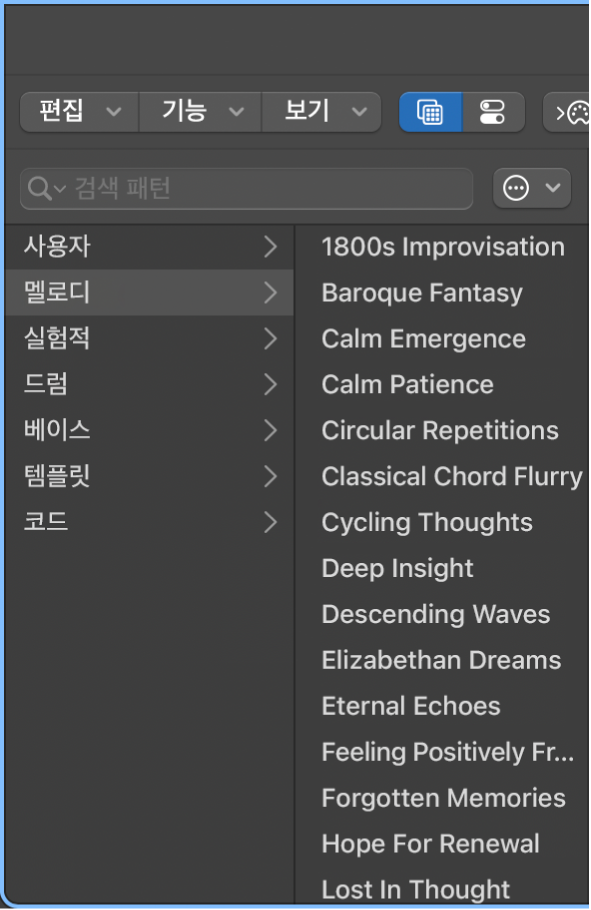
Task: Open the 편집 menu
Action: 77,112
